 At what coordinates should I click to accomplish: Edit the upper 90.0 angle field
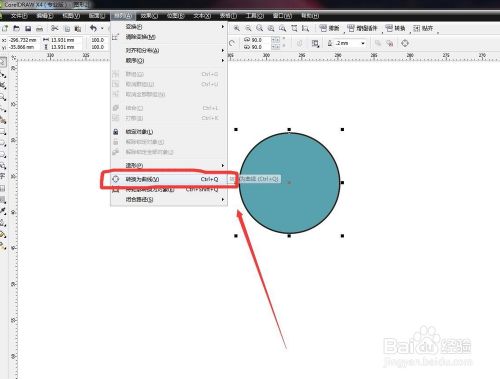tap(261, 40)
